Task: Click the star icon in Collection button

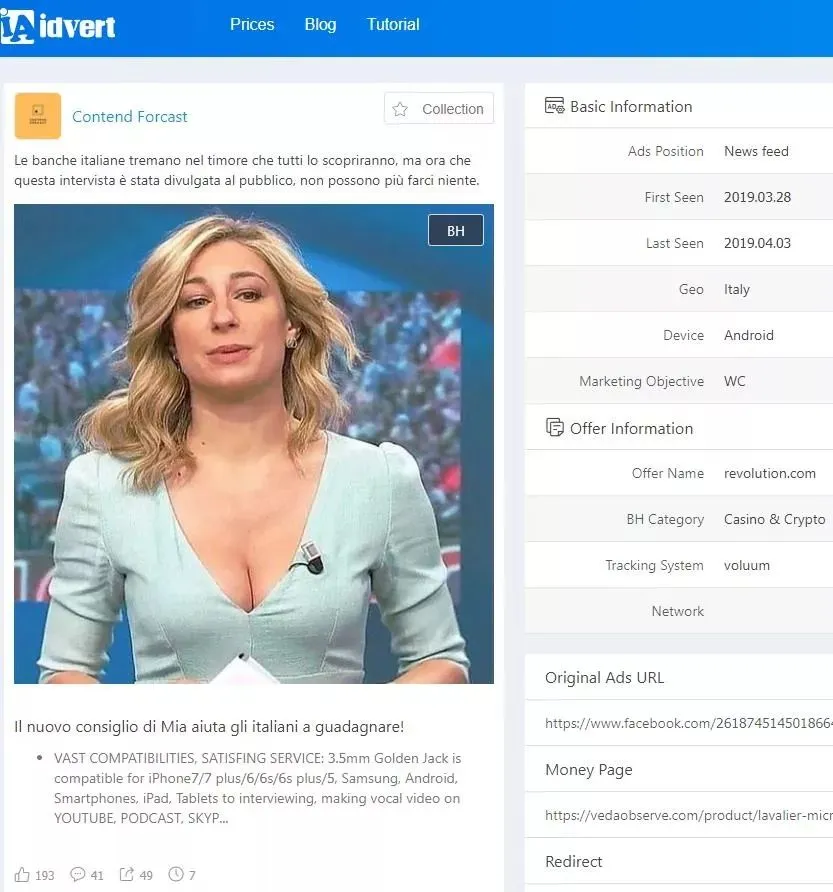Action: click(400, 109)
